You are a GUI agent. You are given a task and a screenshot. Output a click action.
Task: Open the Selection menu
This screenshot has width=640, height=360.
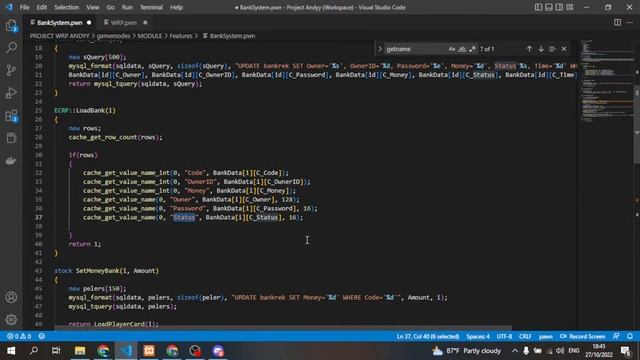tap(67, 7)
